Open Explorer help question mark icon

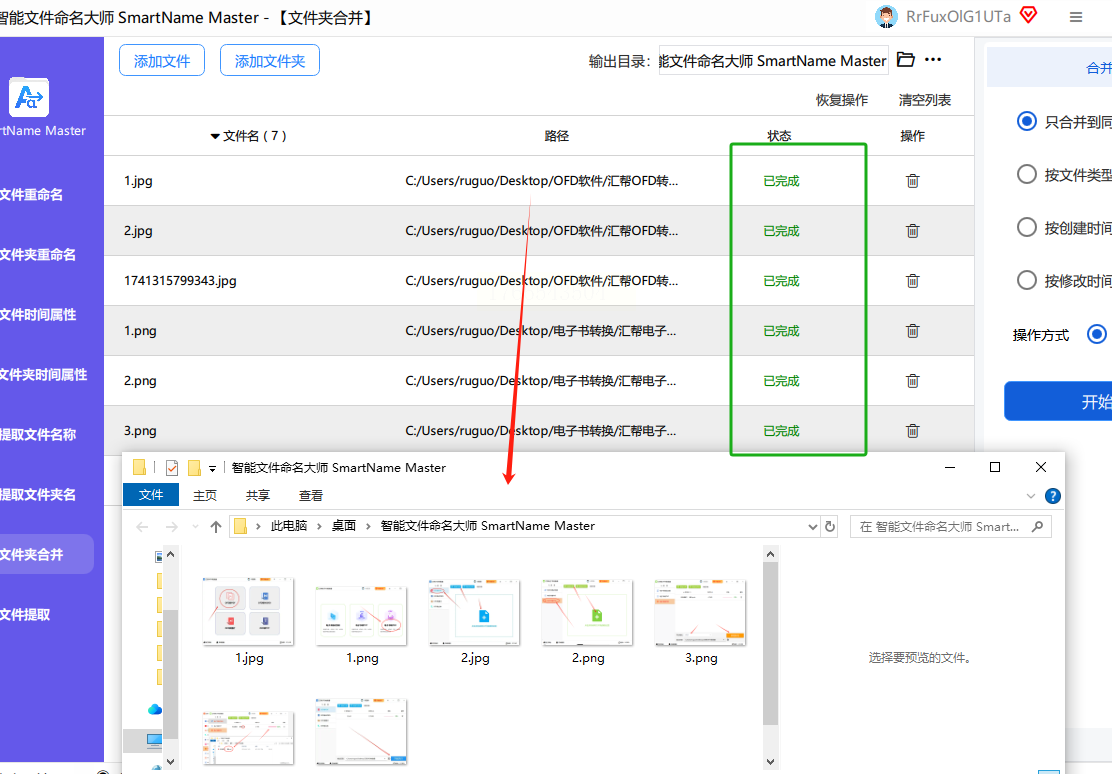(1052, 496)
